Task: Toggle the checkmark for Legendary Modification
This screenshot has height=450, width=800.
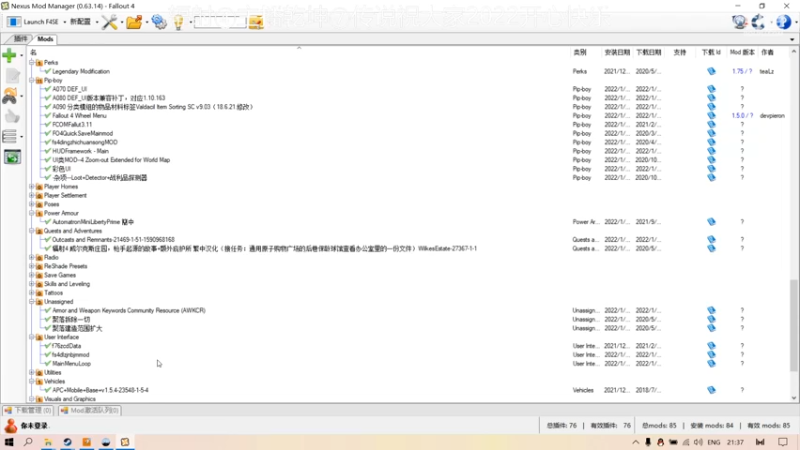Action: click(x=47, y=71)
